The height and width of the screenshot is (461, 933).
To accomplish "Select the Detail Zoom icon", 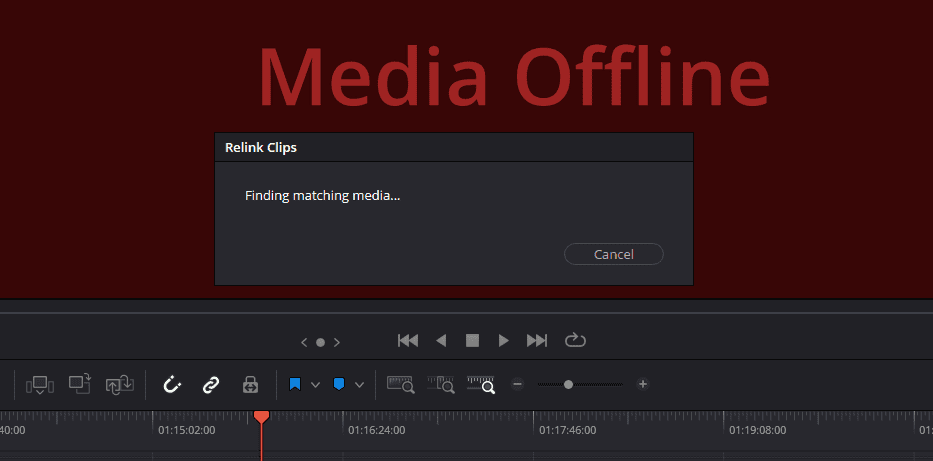I will pos(440,384).
